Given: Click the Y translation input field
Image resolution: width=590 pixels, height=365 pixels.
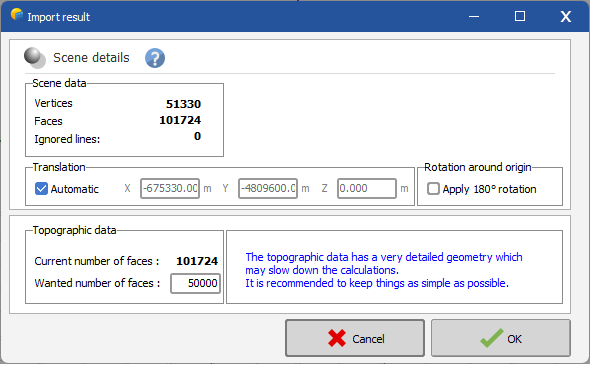Looking at the screenshot, I should coord(268,188).
